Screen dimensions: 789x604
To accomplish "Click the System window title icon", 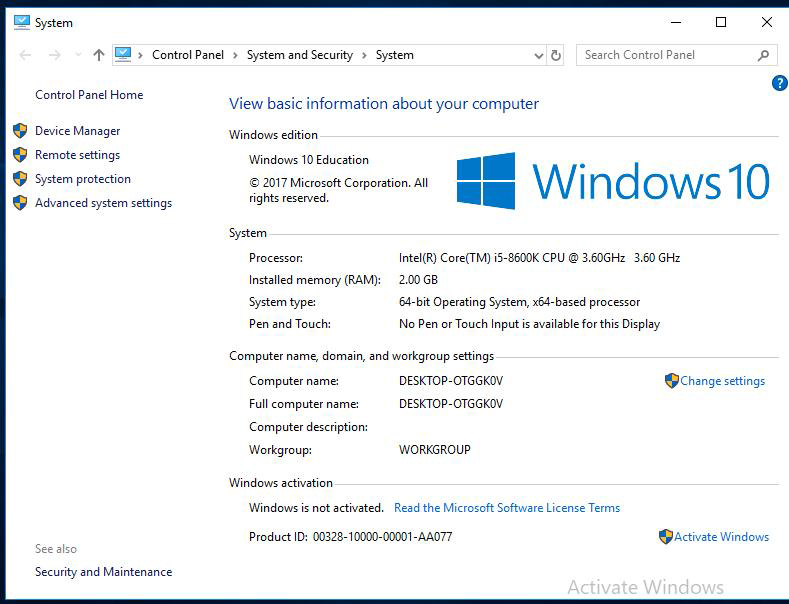I will (x=22, y=23).
